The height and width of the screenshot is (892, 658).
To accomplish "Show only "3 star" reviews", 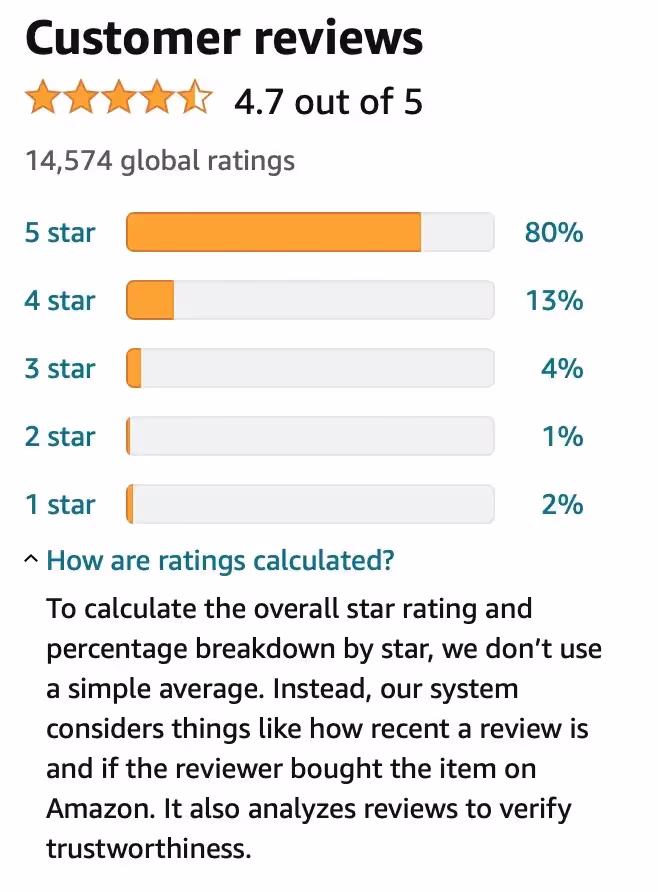I will pos(60,369).
